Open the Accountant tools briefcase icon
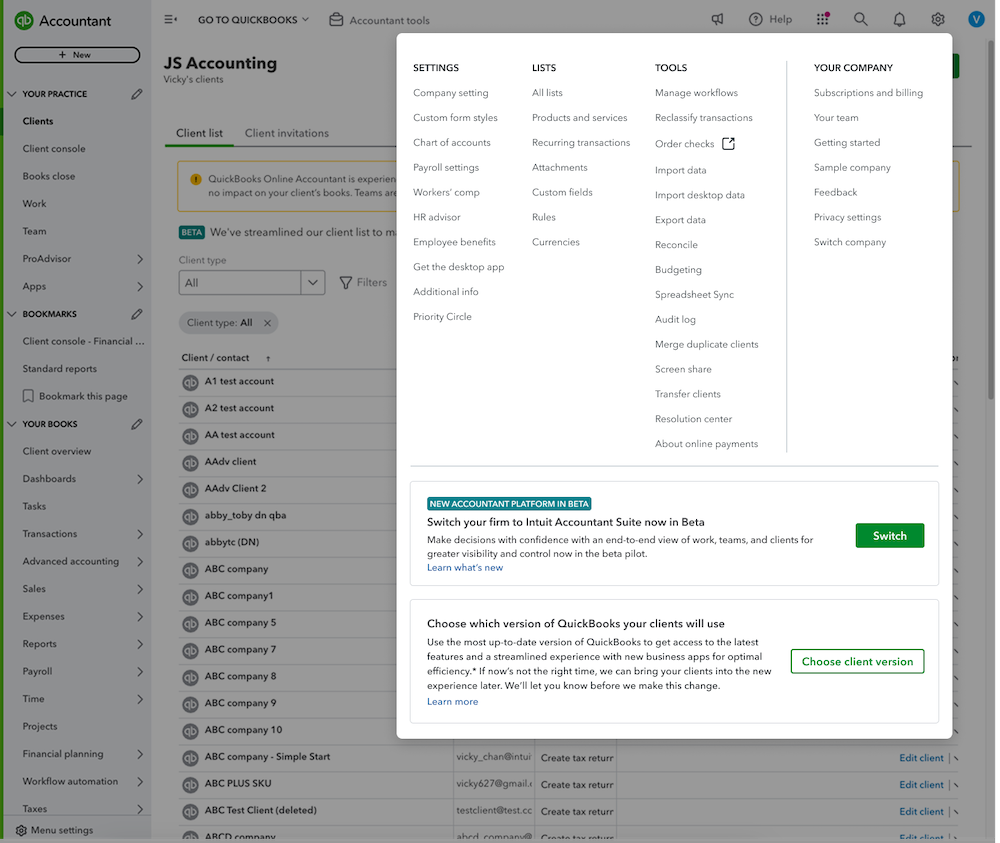1000x843 pixels. 336,19
